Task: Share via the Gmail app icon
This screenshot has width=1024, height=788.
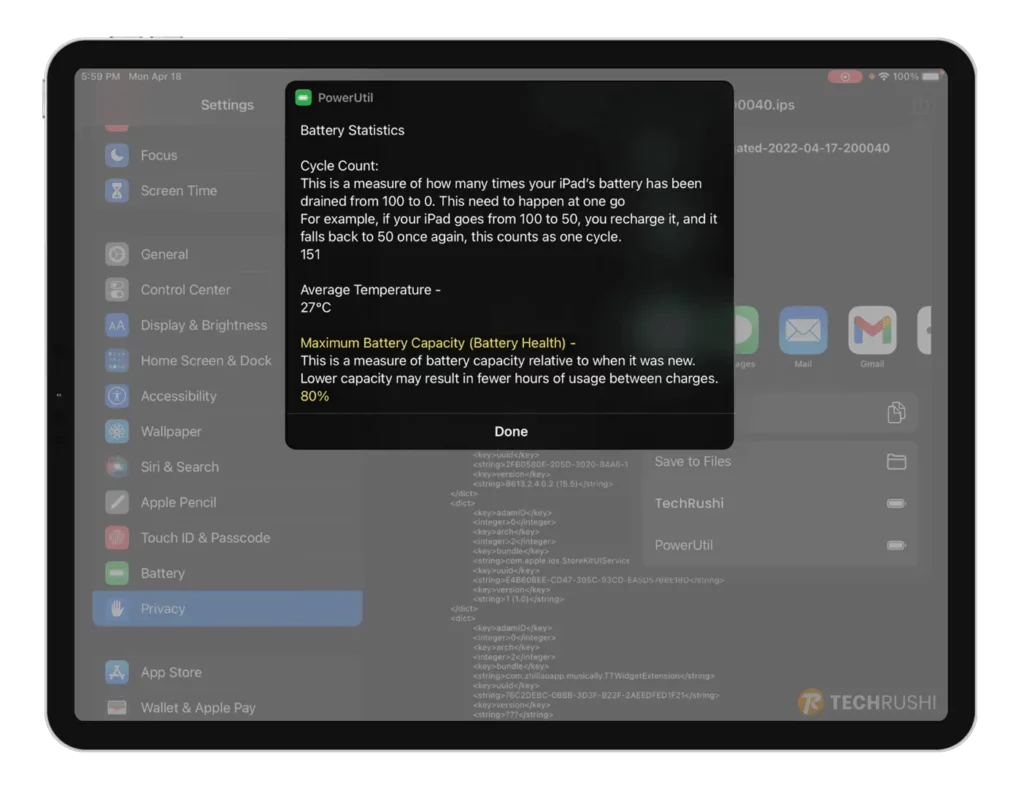Action: [x=872, y=330]
